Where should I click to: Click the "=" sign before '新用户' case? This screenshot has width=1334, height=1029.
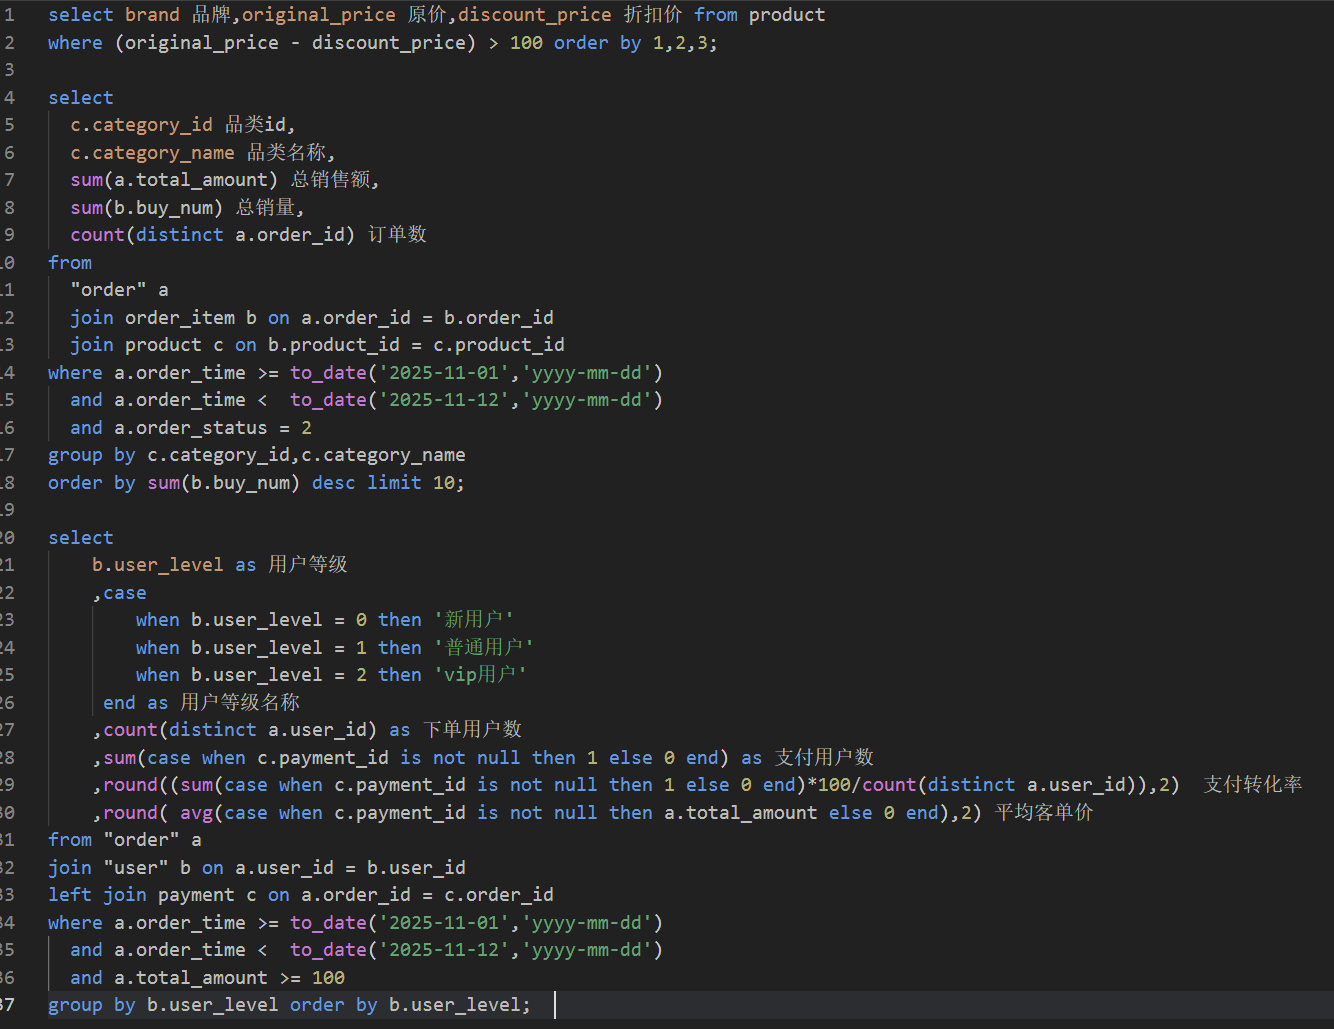[340, 620]
